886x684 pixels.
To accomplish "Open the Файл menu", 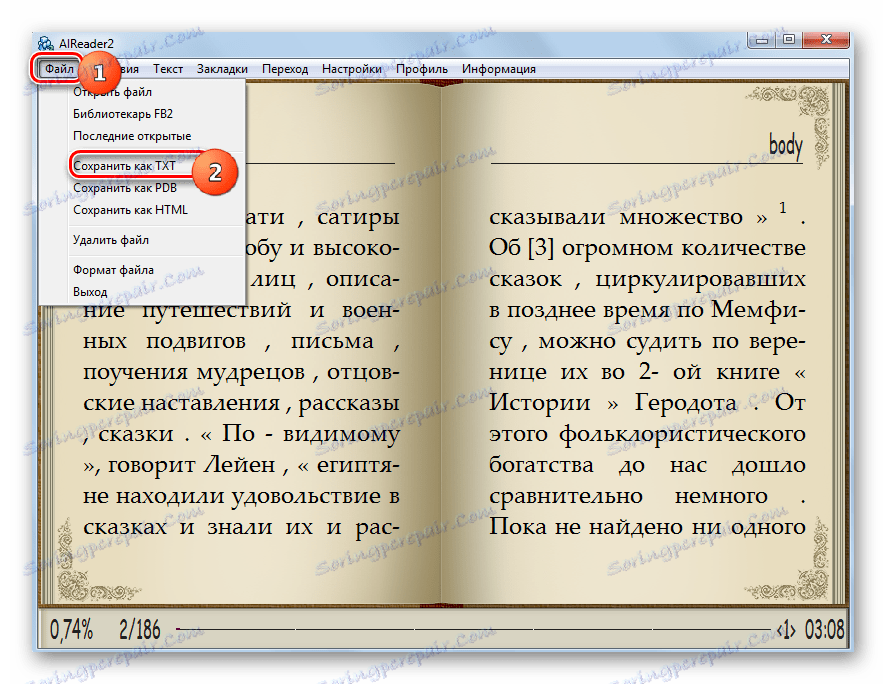I will [x=59, y=69].
